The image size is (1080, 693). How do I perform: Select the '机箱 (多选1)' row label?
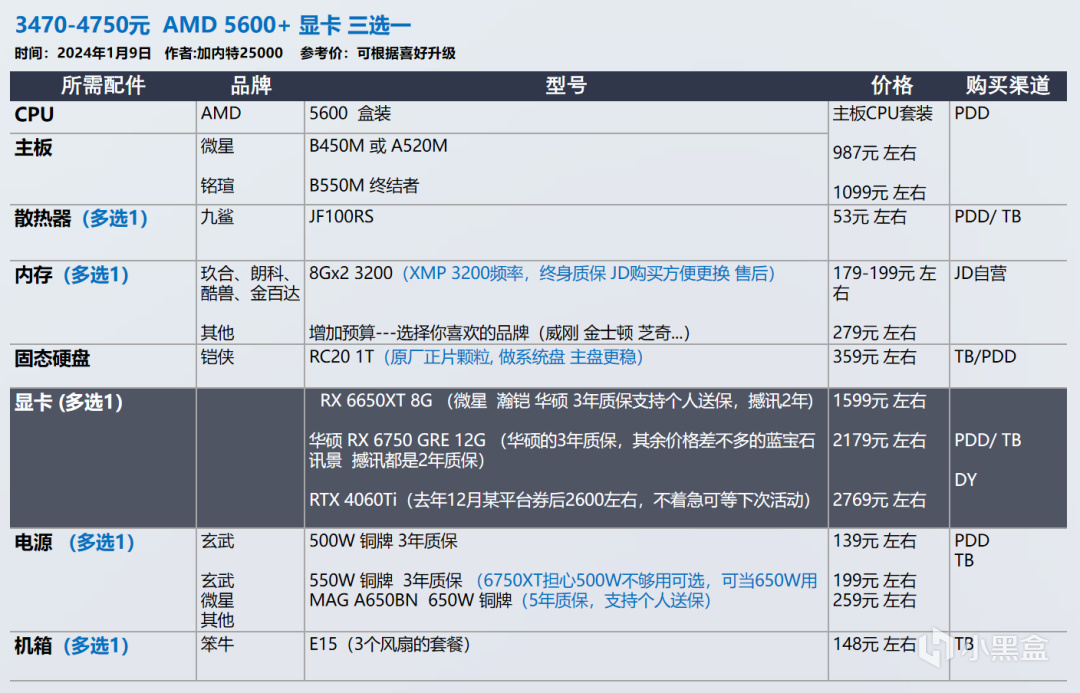[72, 645]
